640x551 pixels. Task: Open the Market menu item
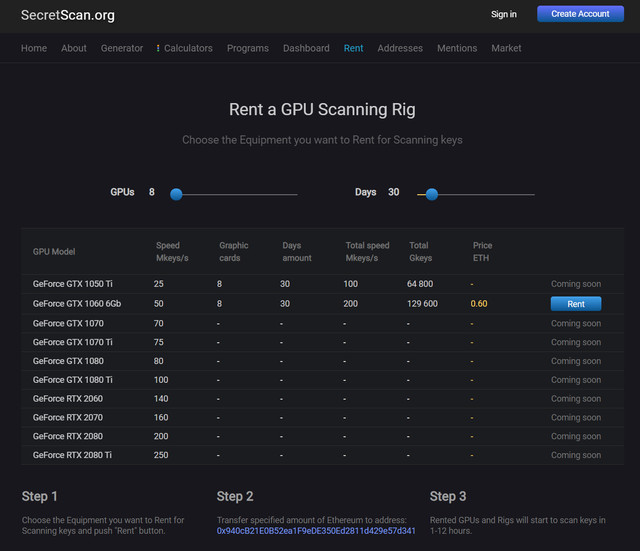coord(506,48)
